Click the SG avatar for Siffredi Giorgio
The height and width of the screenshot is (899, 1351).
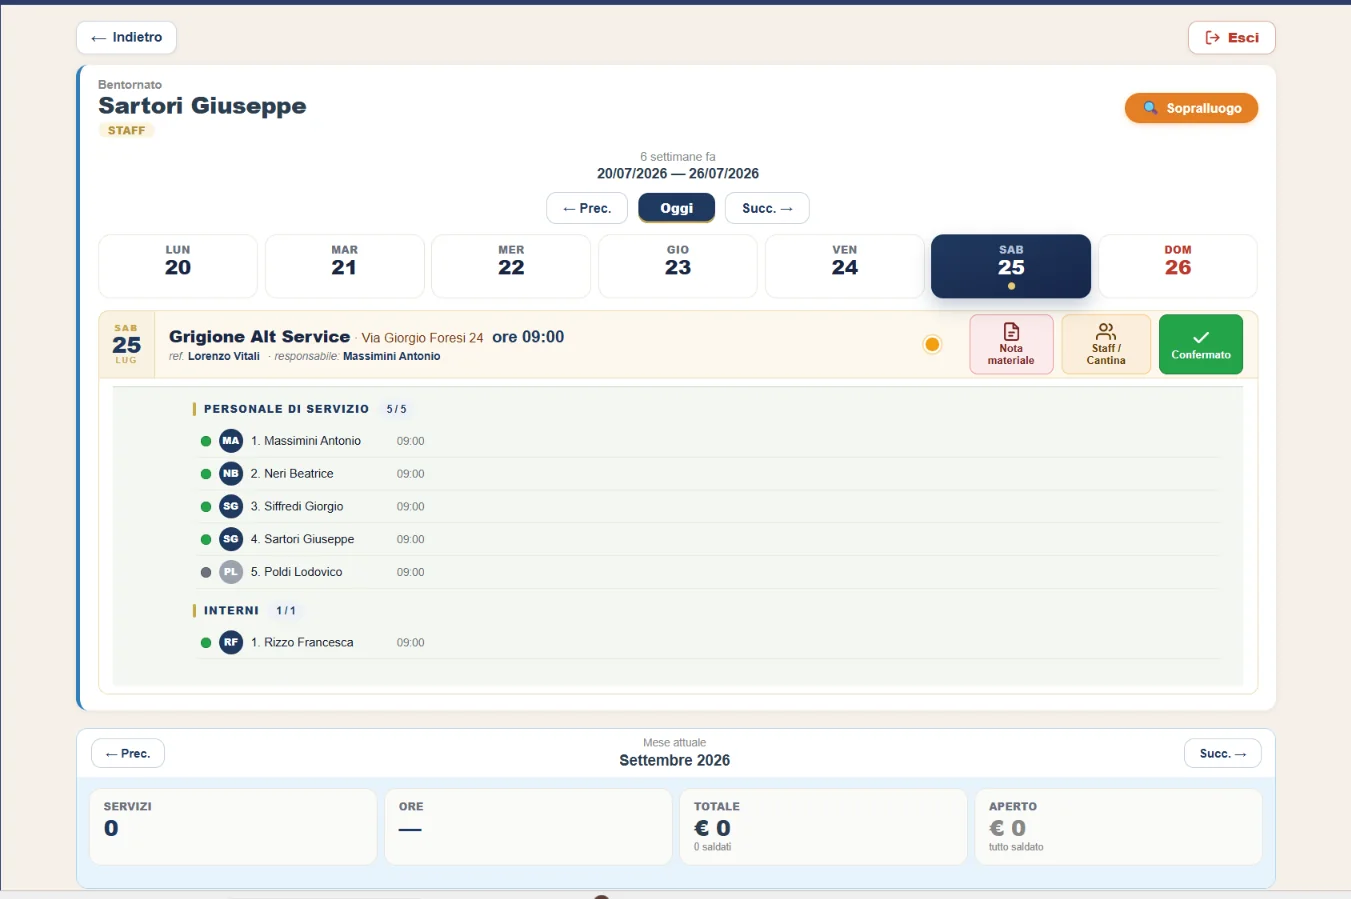[x=231, y=507]
